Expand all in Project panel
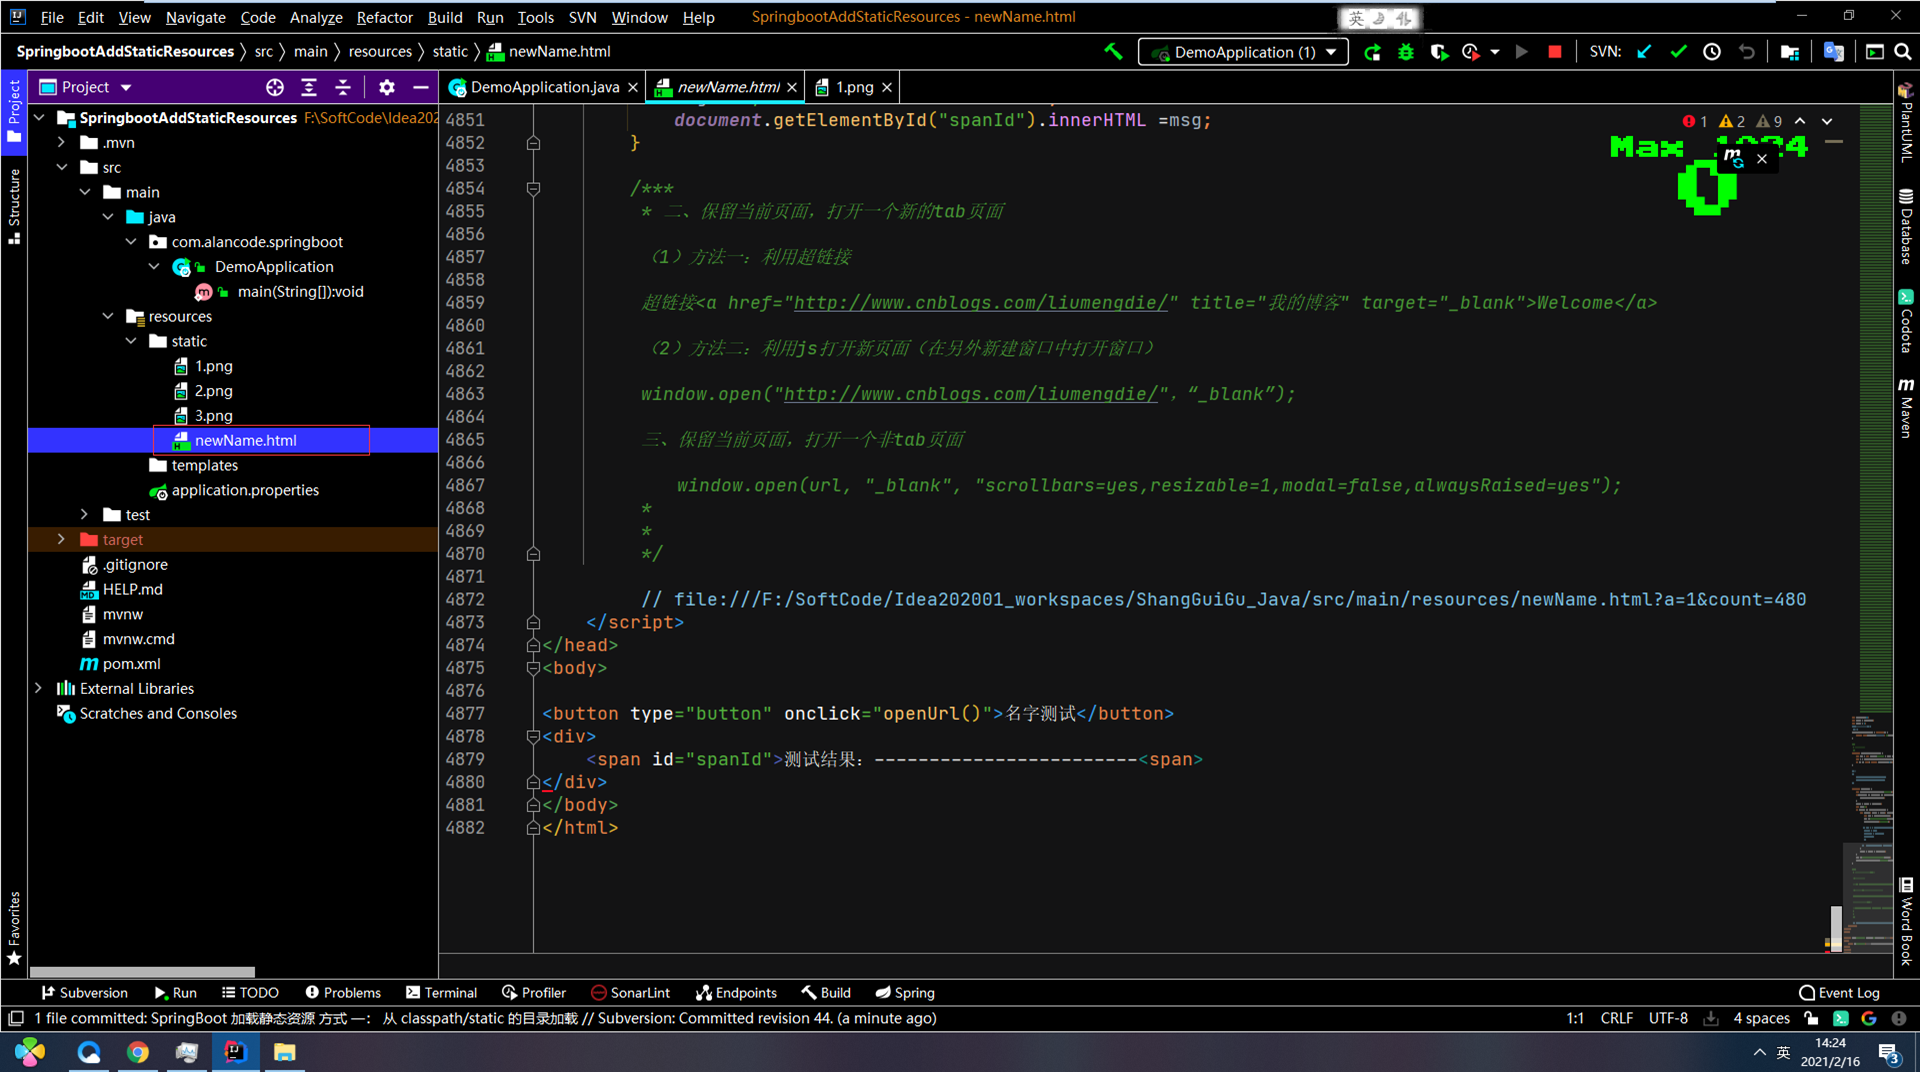 pos(309,87)
